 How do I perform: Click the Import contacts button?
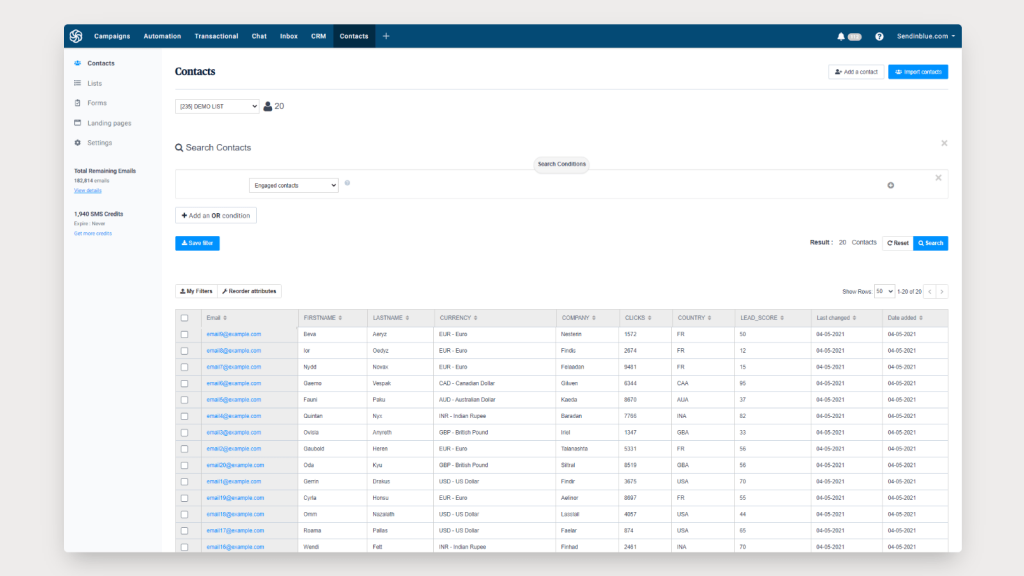point(918,72)
